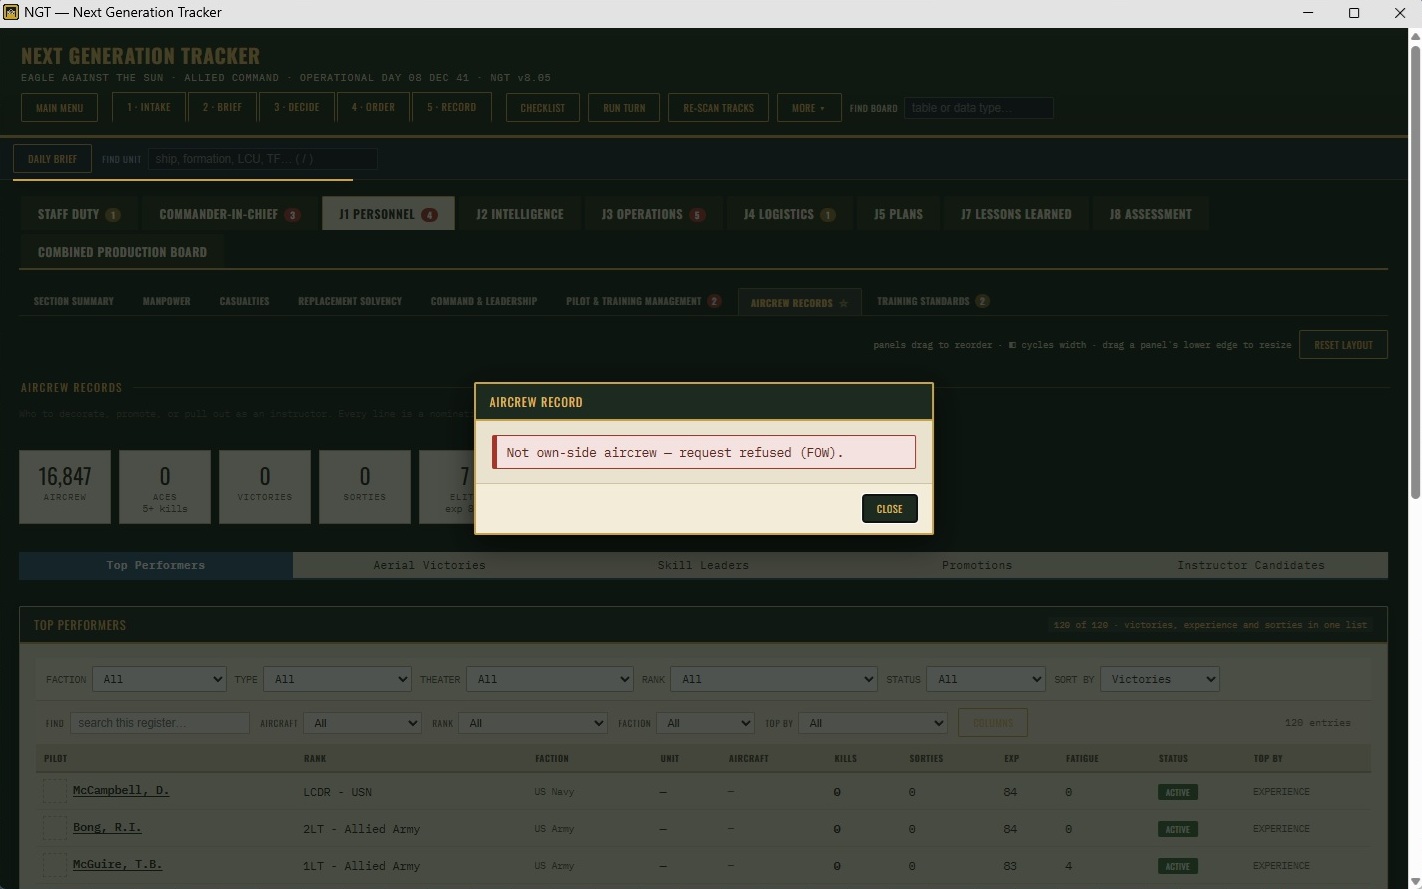Screen dimensions: 1422x889
Task: Select the J1 Personnel tab
Action: 388,214
